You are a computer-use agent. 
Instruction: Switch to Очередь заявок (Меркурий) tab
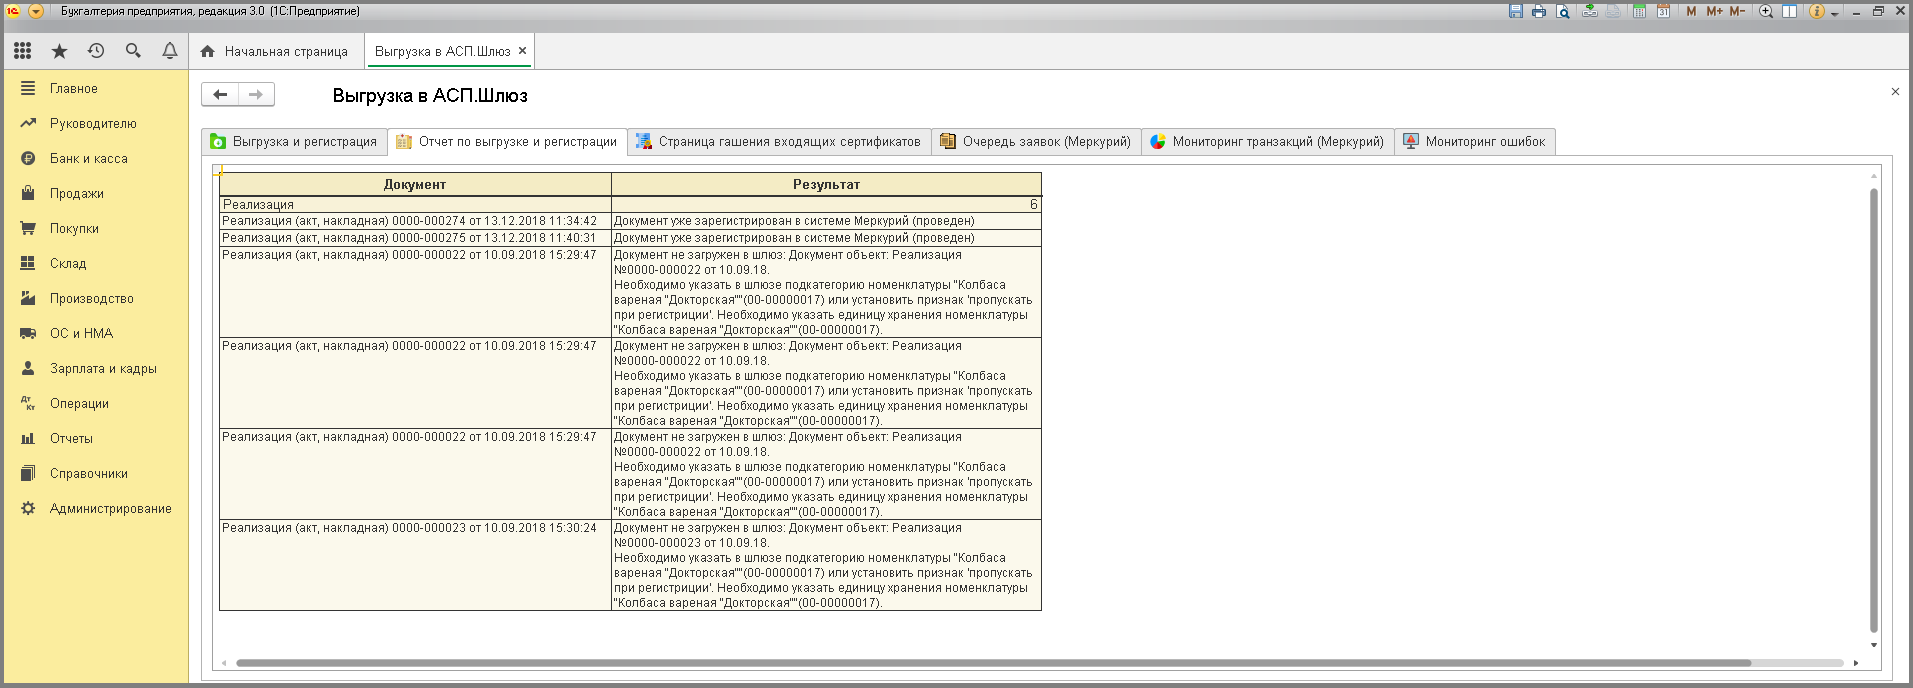point(1036,142)
